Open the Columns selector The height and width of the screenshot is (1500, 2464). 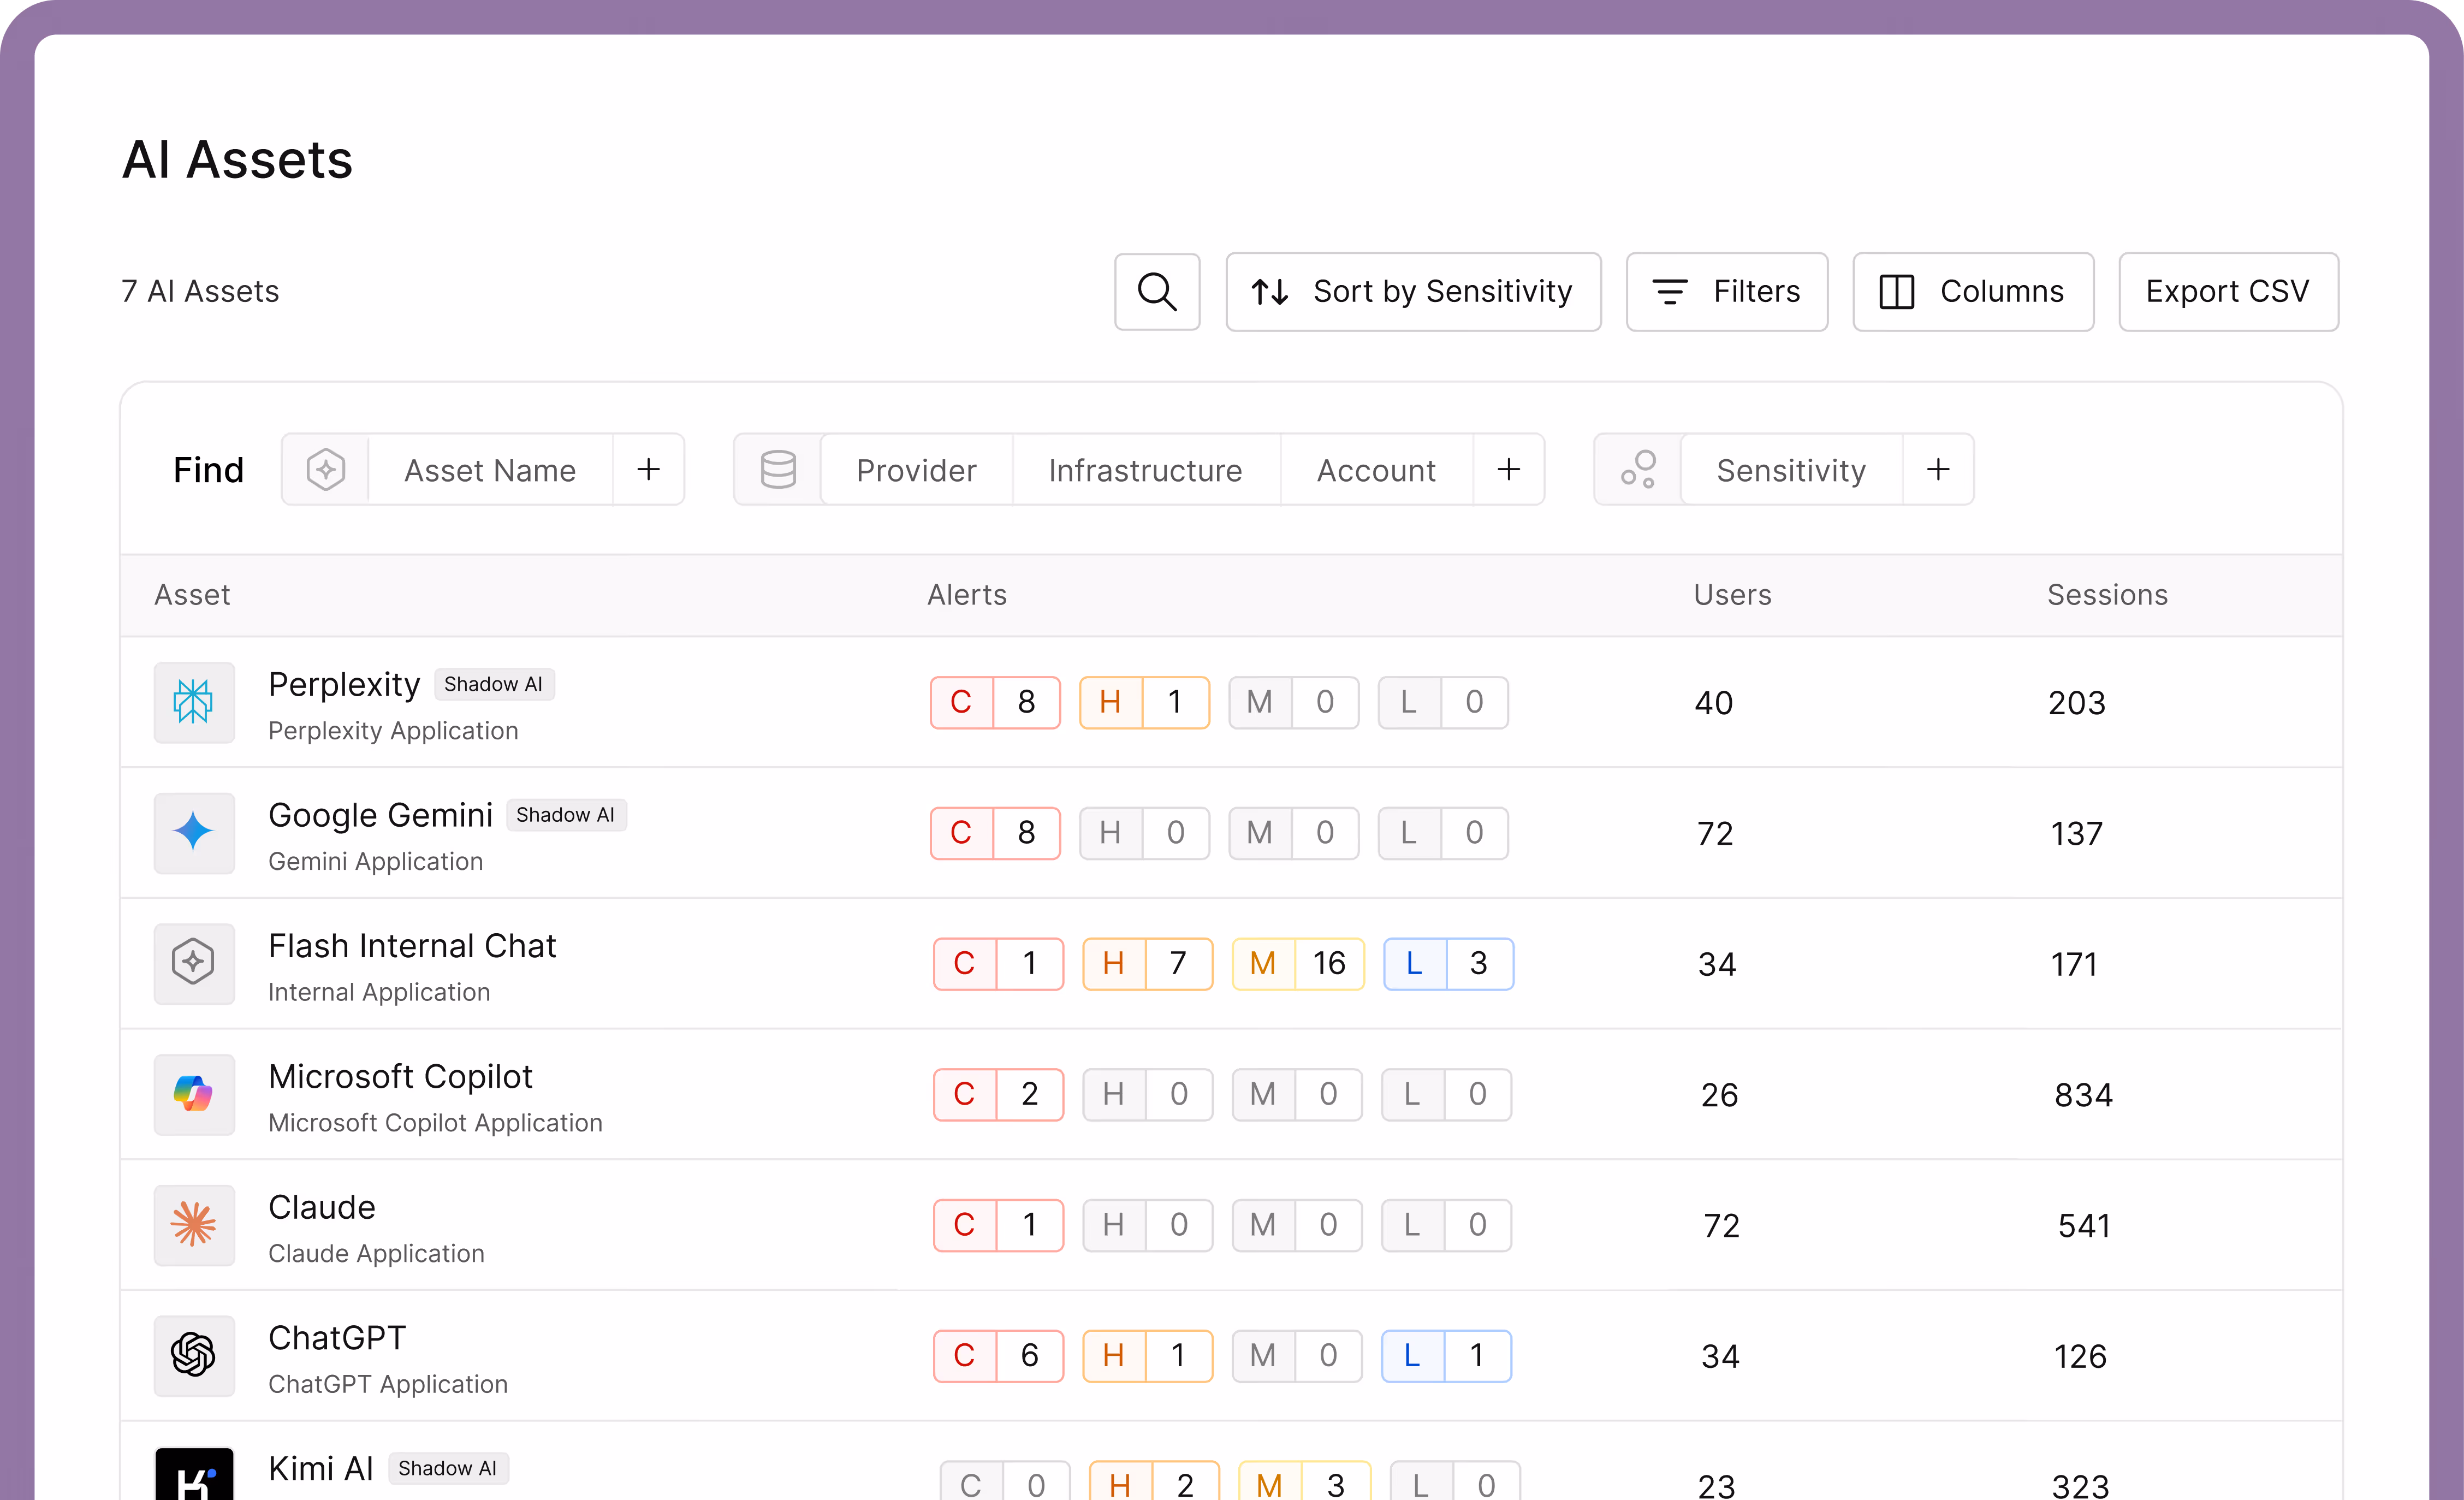tap(1972, 292)
